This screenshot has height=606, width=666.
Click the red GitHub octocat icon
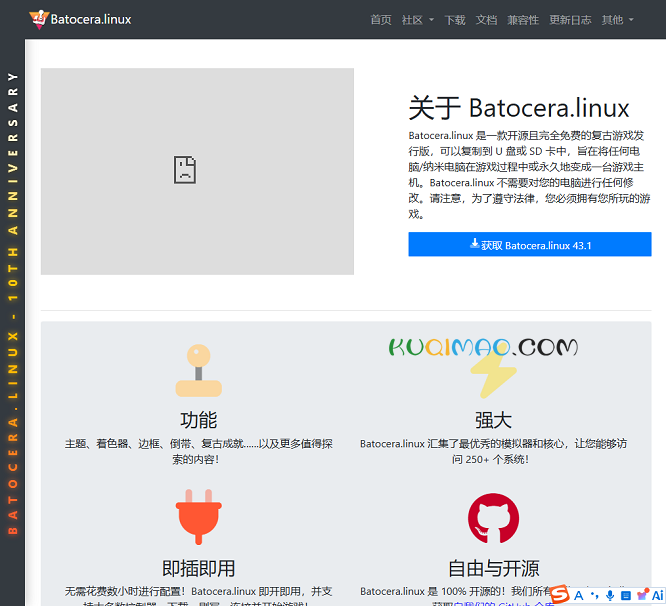[493, 518]
